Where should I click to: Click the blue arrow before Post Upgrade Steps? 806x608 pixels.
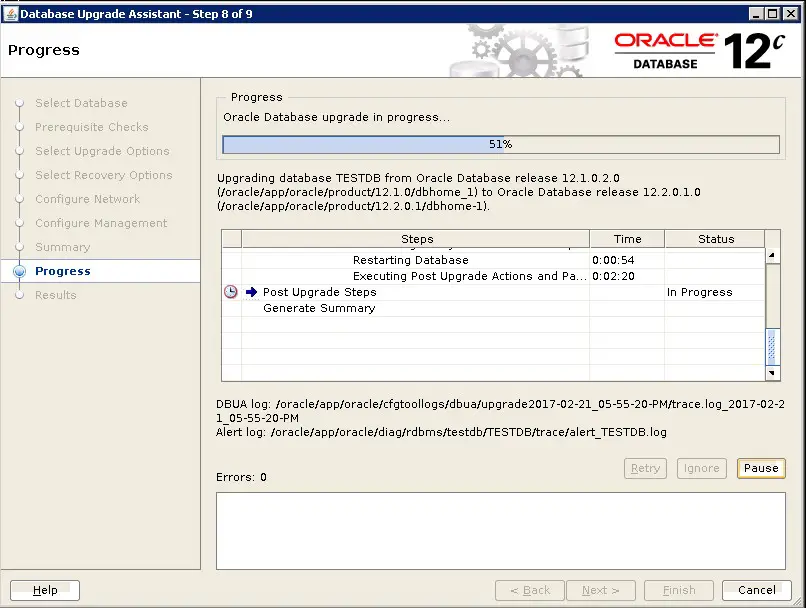tap(251, 292)
